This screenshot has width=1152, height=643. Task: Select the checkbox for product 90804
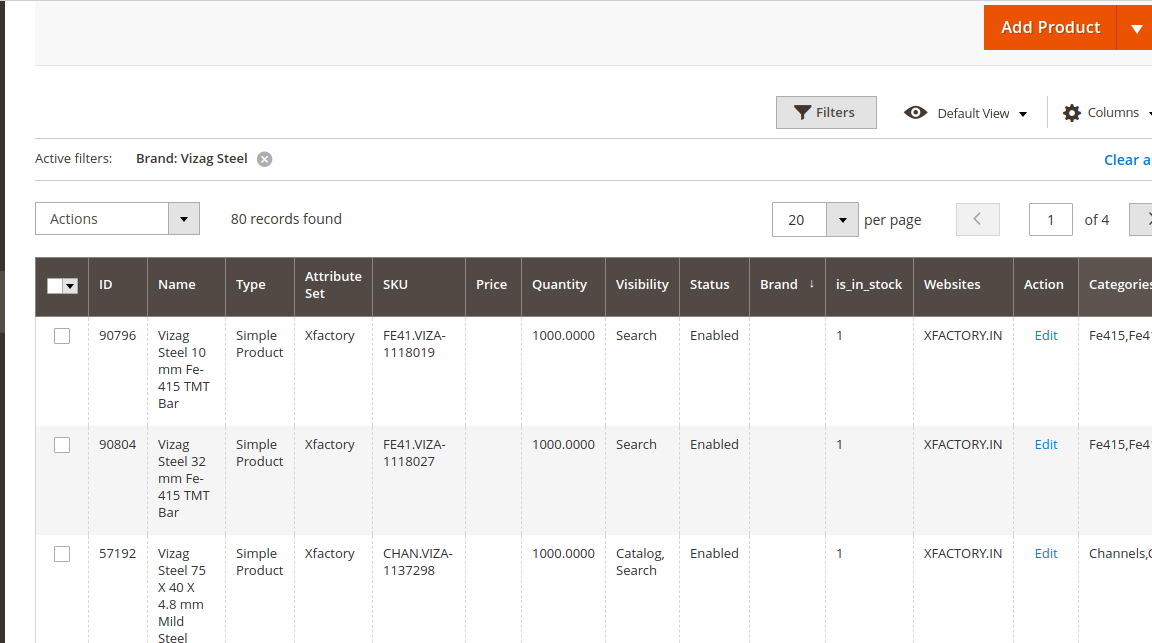coord(62,445)
